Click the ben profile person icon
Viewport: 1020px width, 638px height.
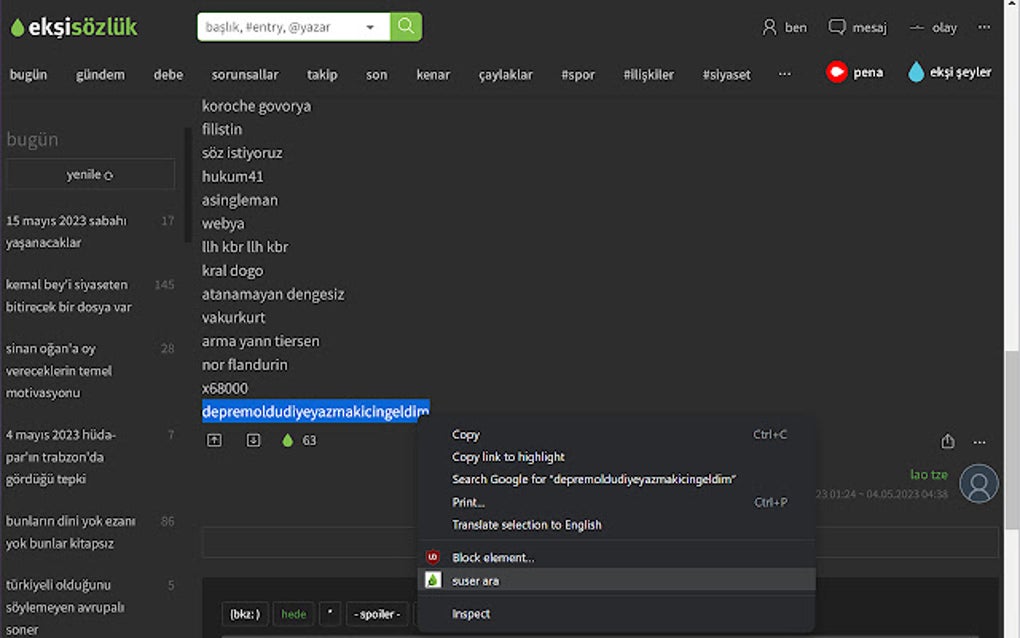[769, 27]
